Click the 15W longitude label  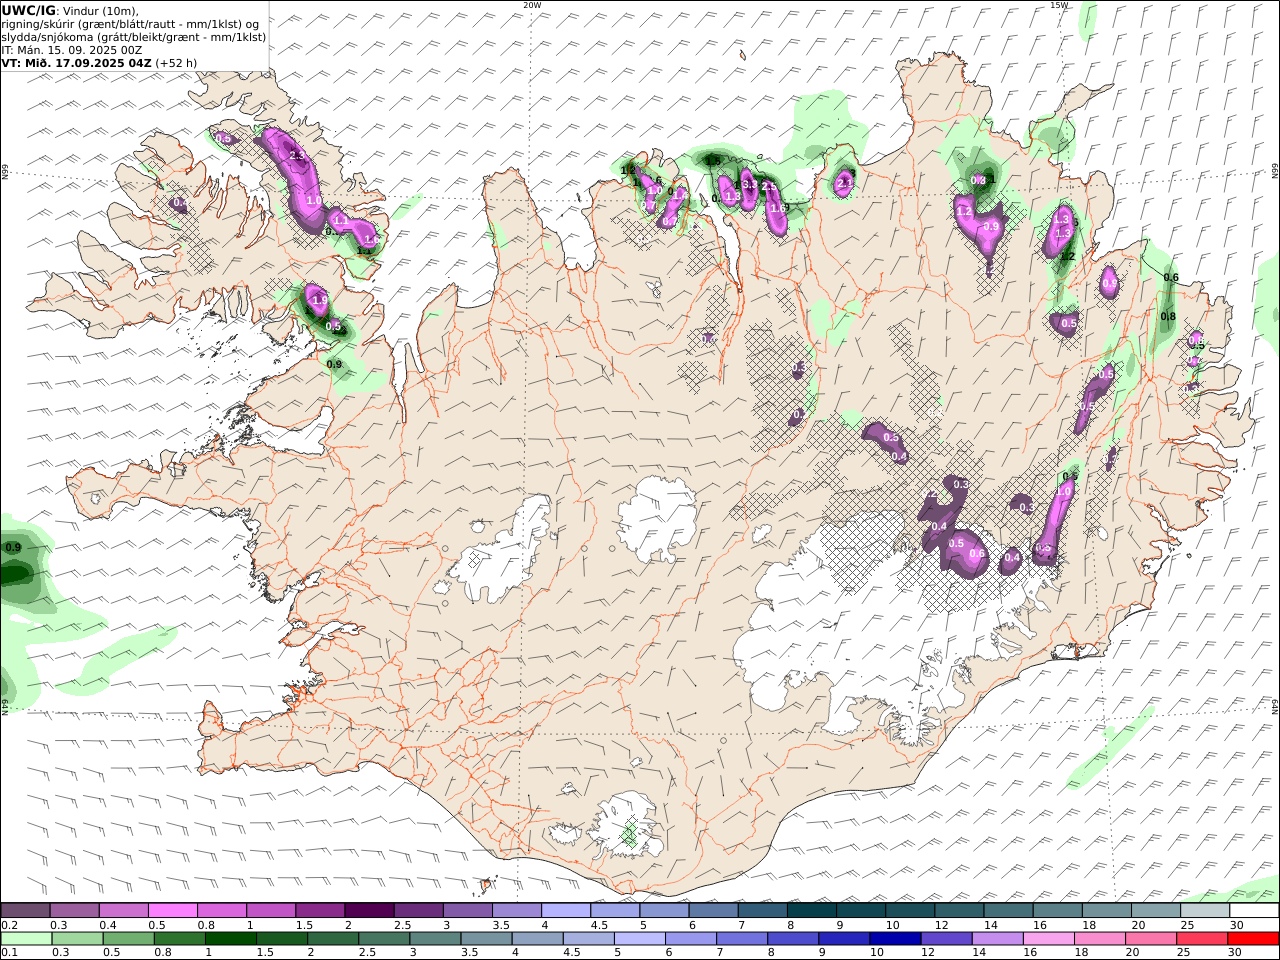tap(1059, 5)
